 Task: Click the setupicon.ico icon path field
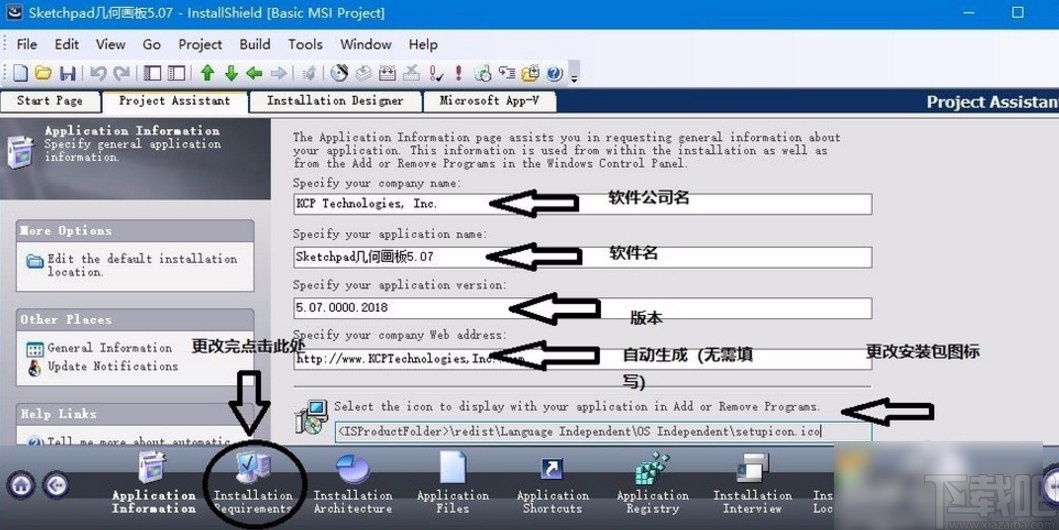coord(603,431)
